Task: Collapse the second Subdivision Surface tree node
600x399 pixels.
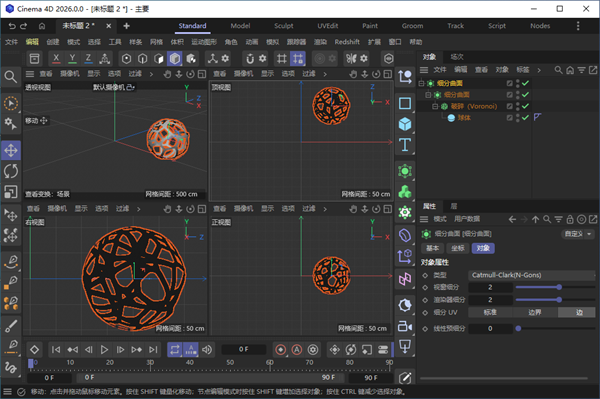Action: (x=428, y=94)
